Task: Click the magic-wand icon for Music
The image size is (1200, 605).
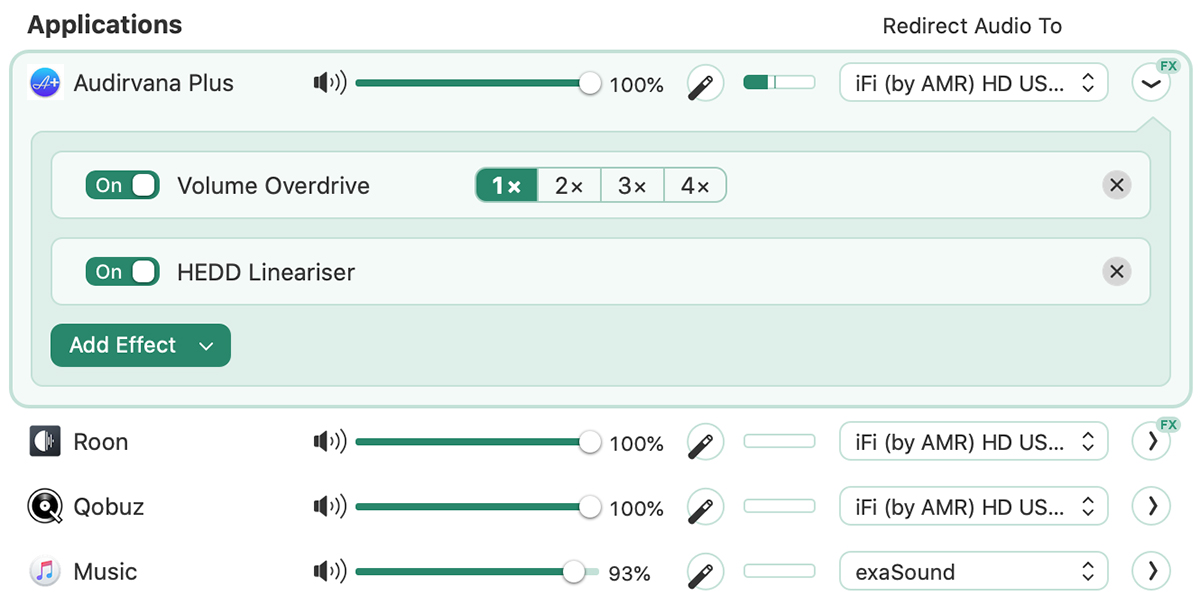Action: point(705,572)
